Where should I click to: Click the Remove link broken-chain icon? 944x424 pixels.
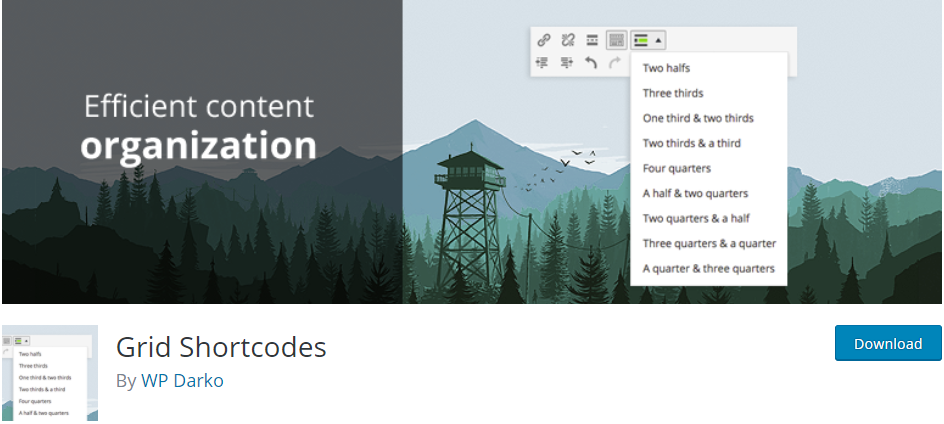[568, 40]
